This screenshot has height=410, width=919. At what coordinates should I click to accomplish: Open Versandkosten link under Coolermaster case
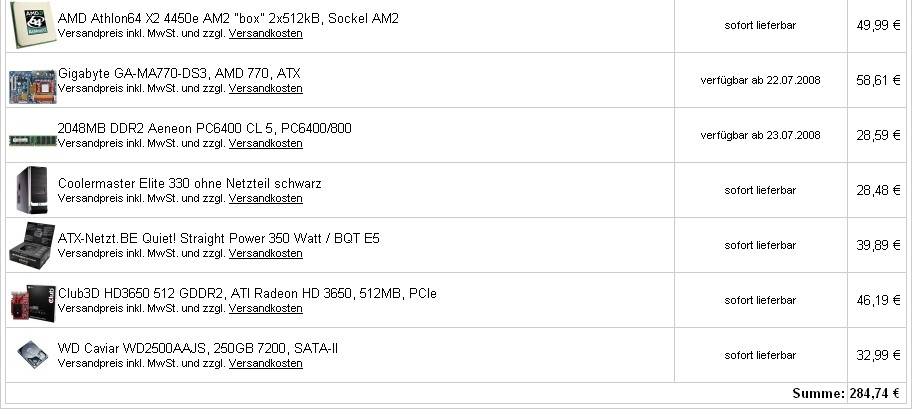tap(266, 199)
